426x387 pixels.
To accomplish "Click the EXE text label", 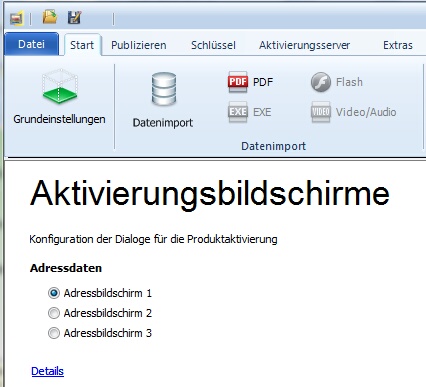I will point(262,112).
